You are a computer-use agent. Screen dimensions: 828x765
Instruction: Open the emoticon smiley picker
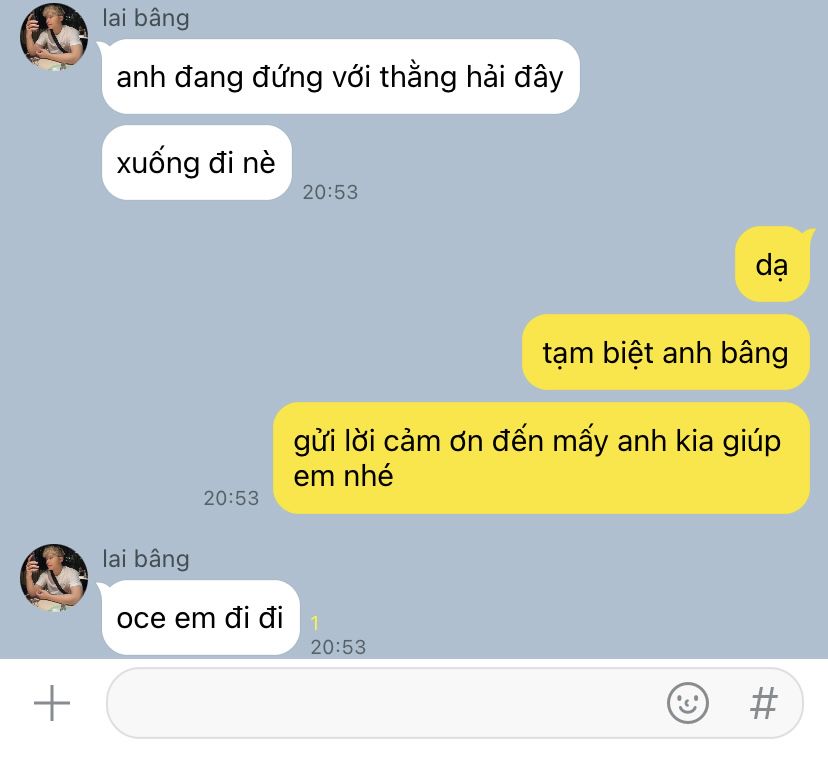pyautogui.click(x=688, y=703)
